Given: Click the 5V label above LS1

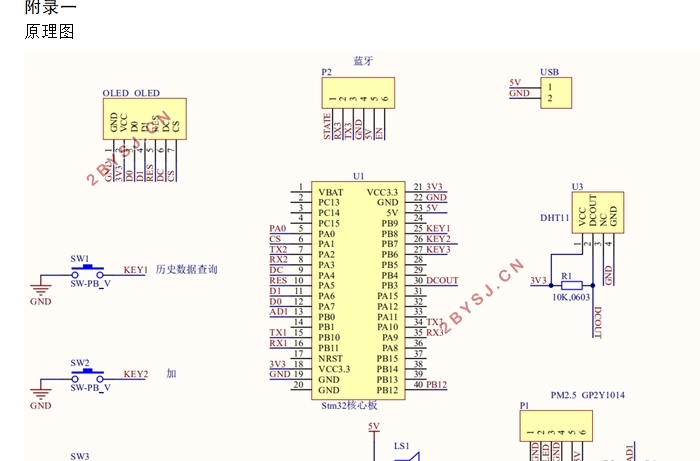Looking at the screenshot, I should click(374, 426).
